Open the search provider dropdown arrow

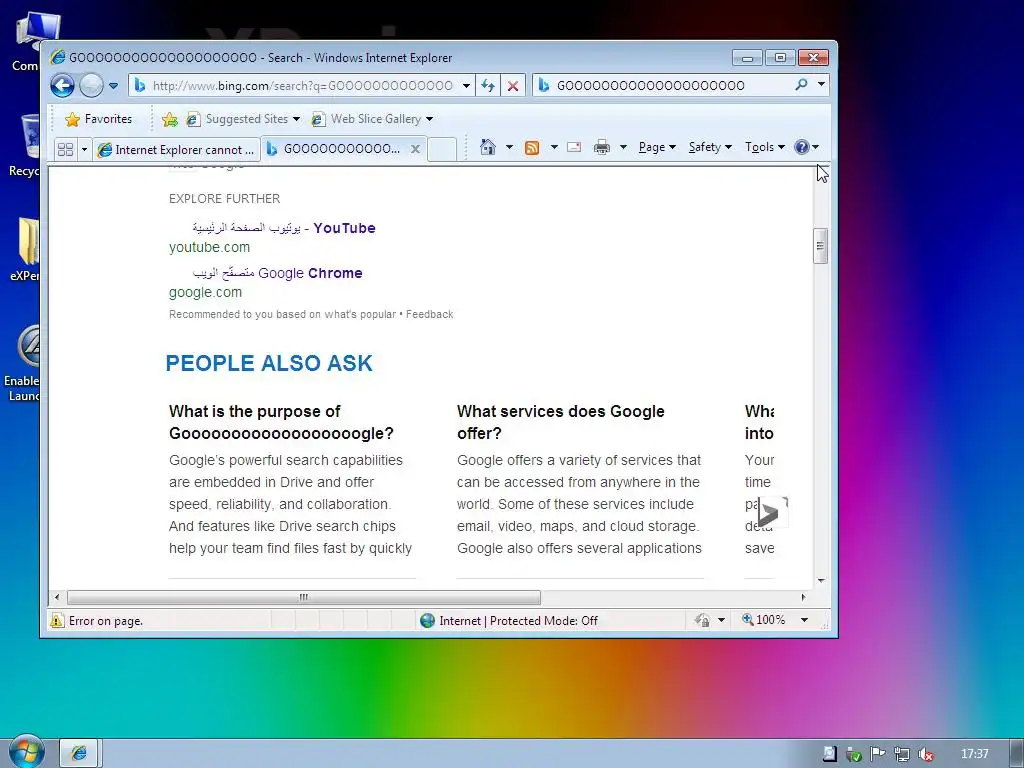pos(821,85)
